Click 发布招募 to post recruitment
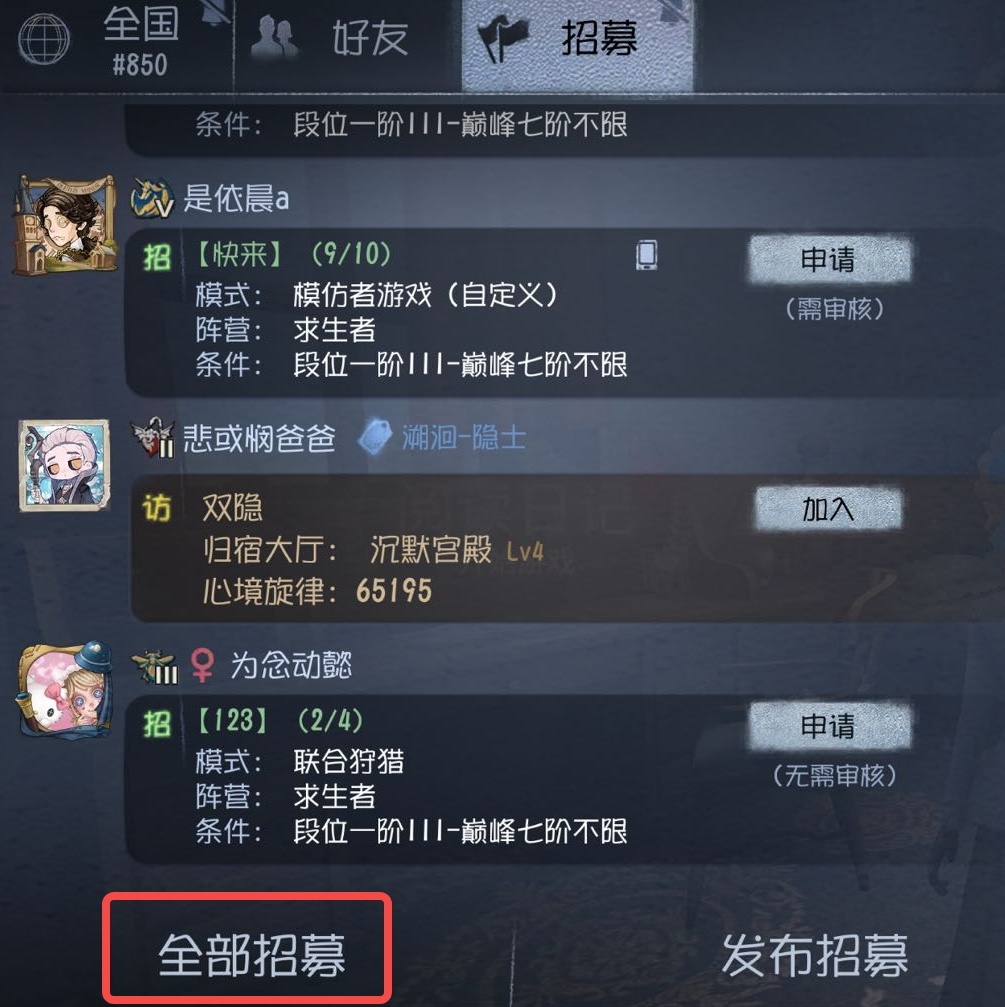Screen dimensions: 1005x1007 tap(815, 955)
